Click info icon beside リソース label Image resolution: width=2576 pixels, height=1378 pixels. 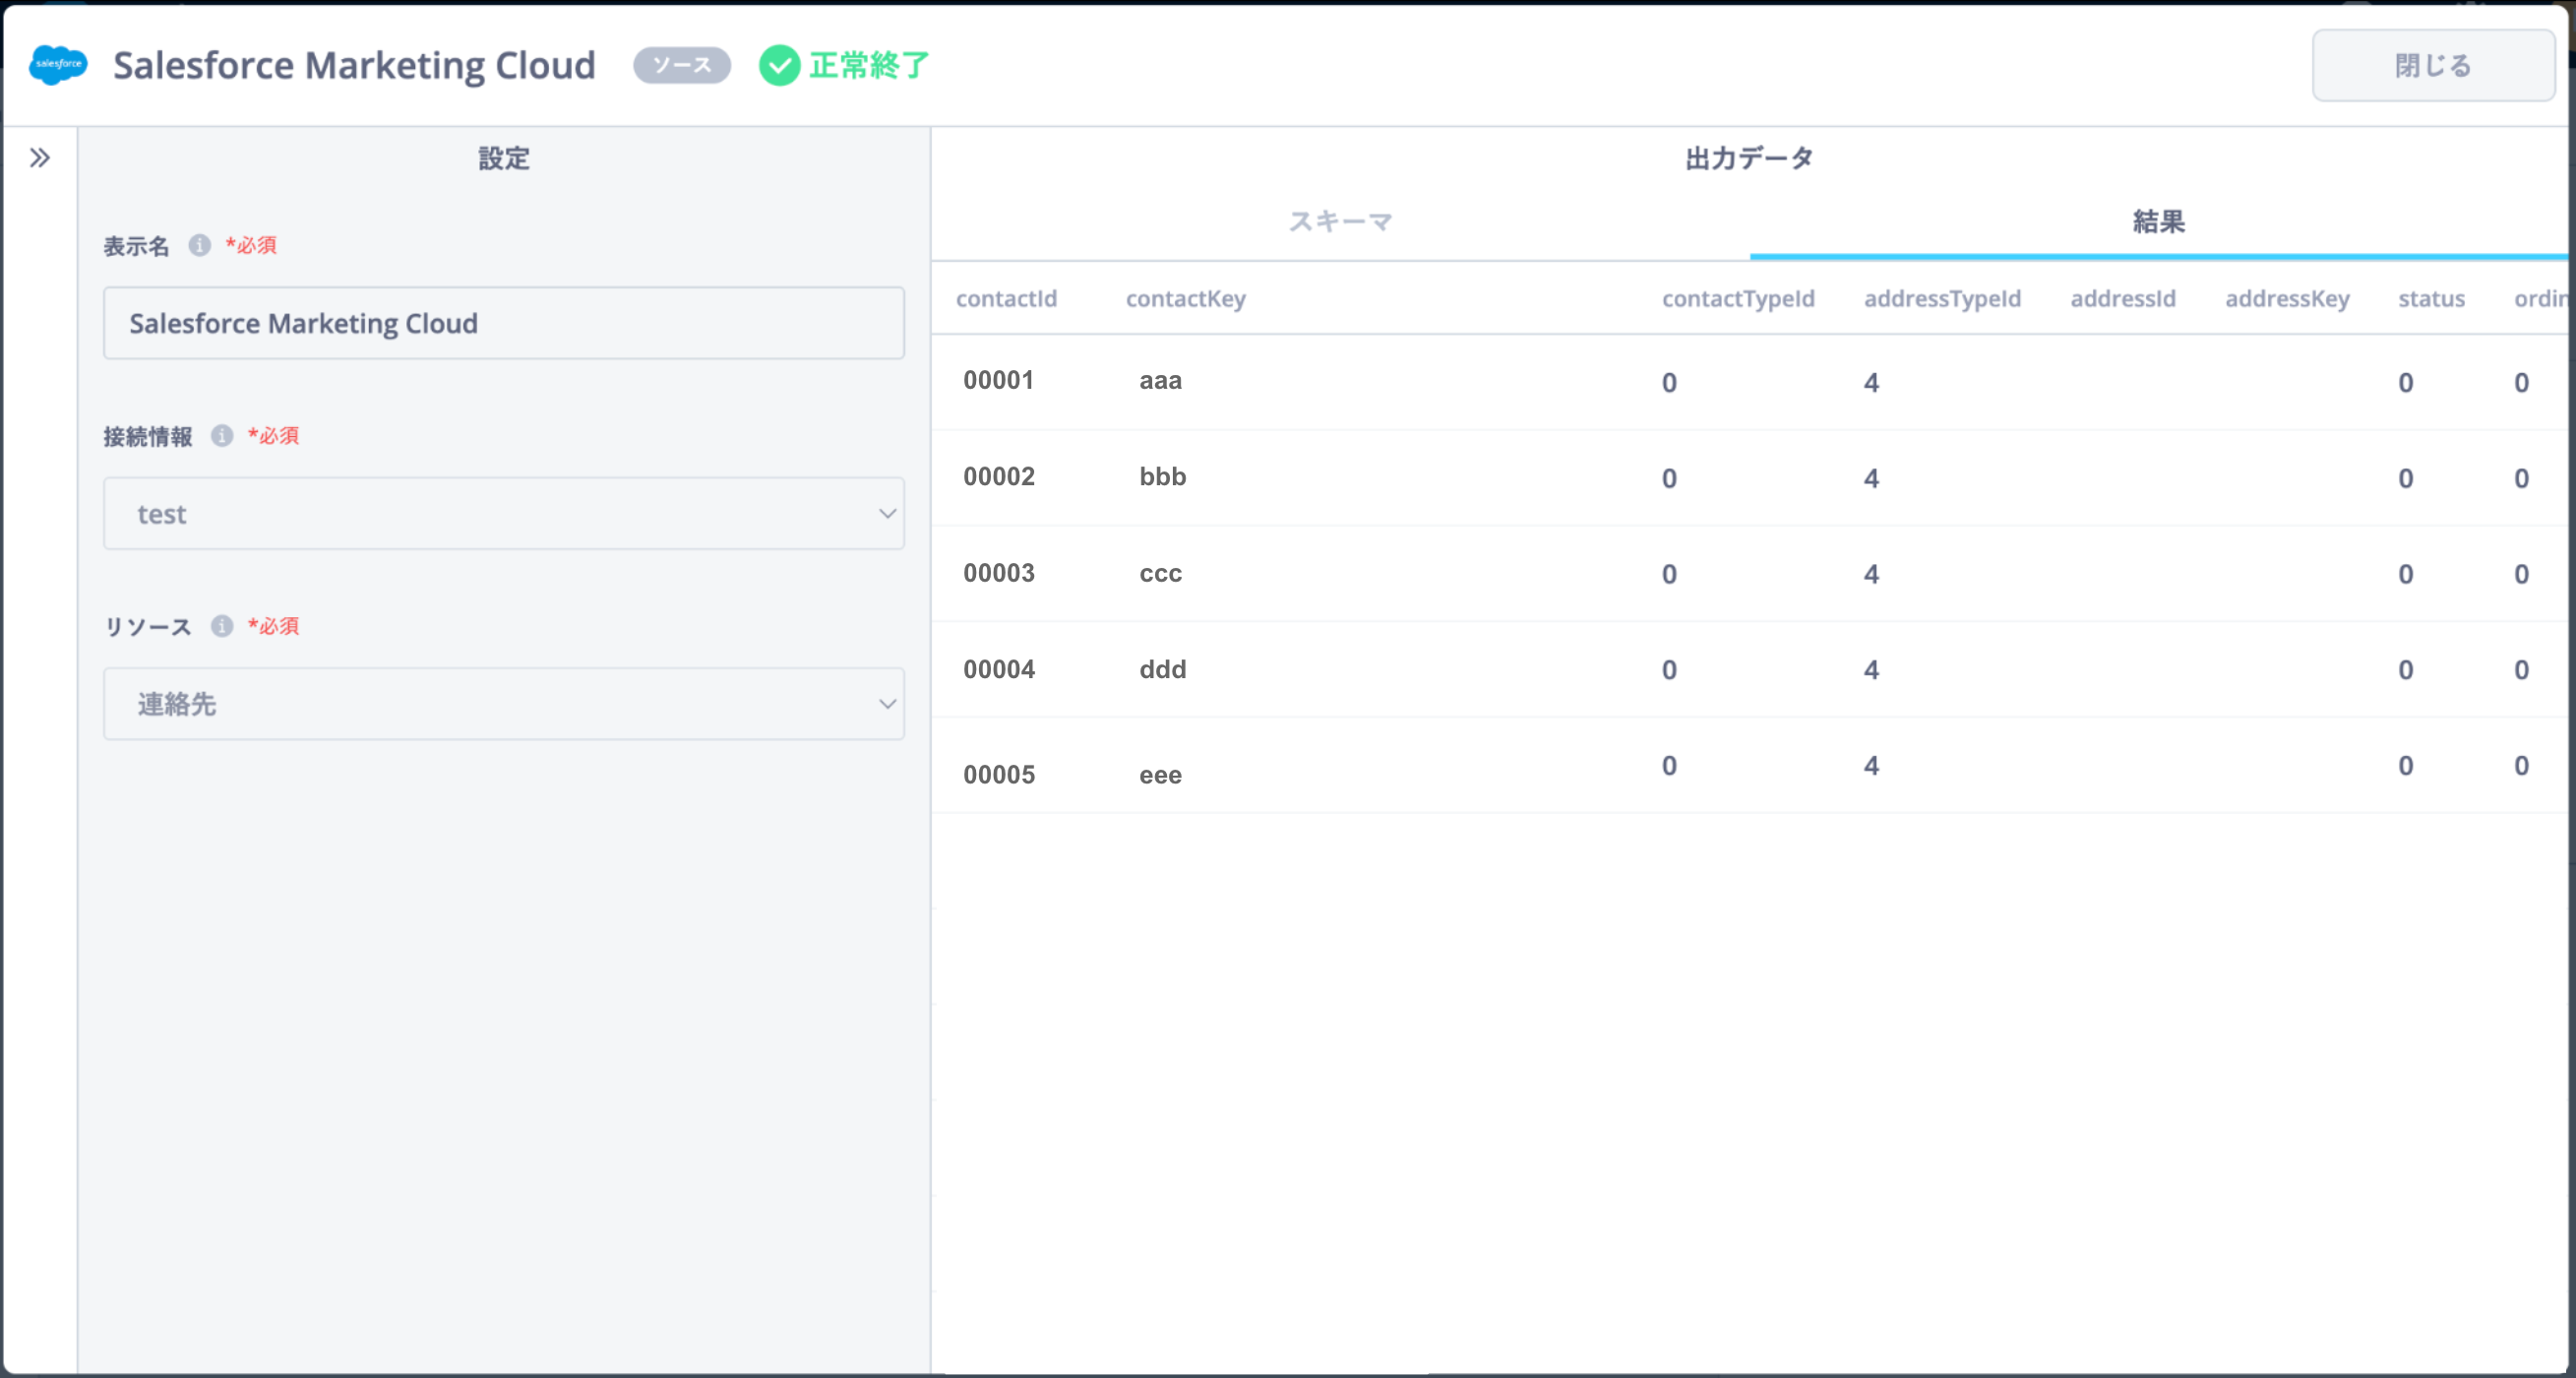222,626
